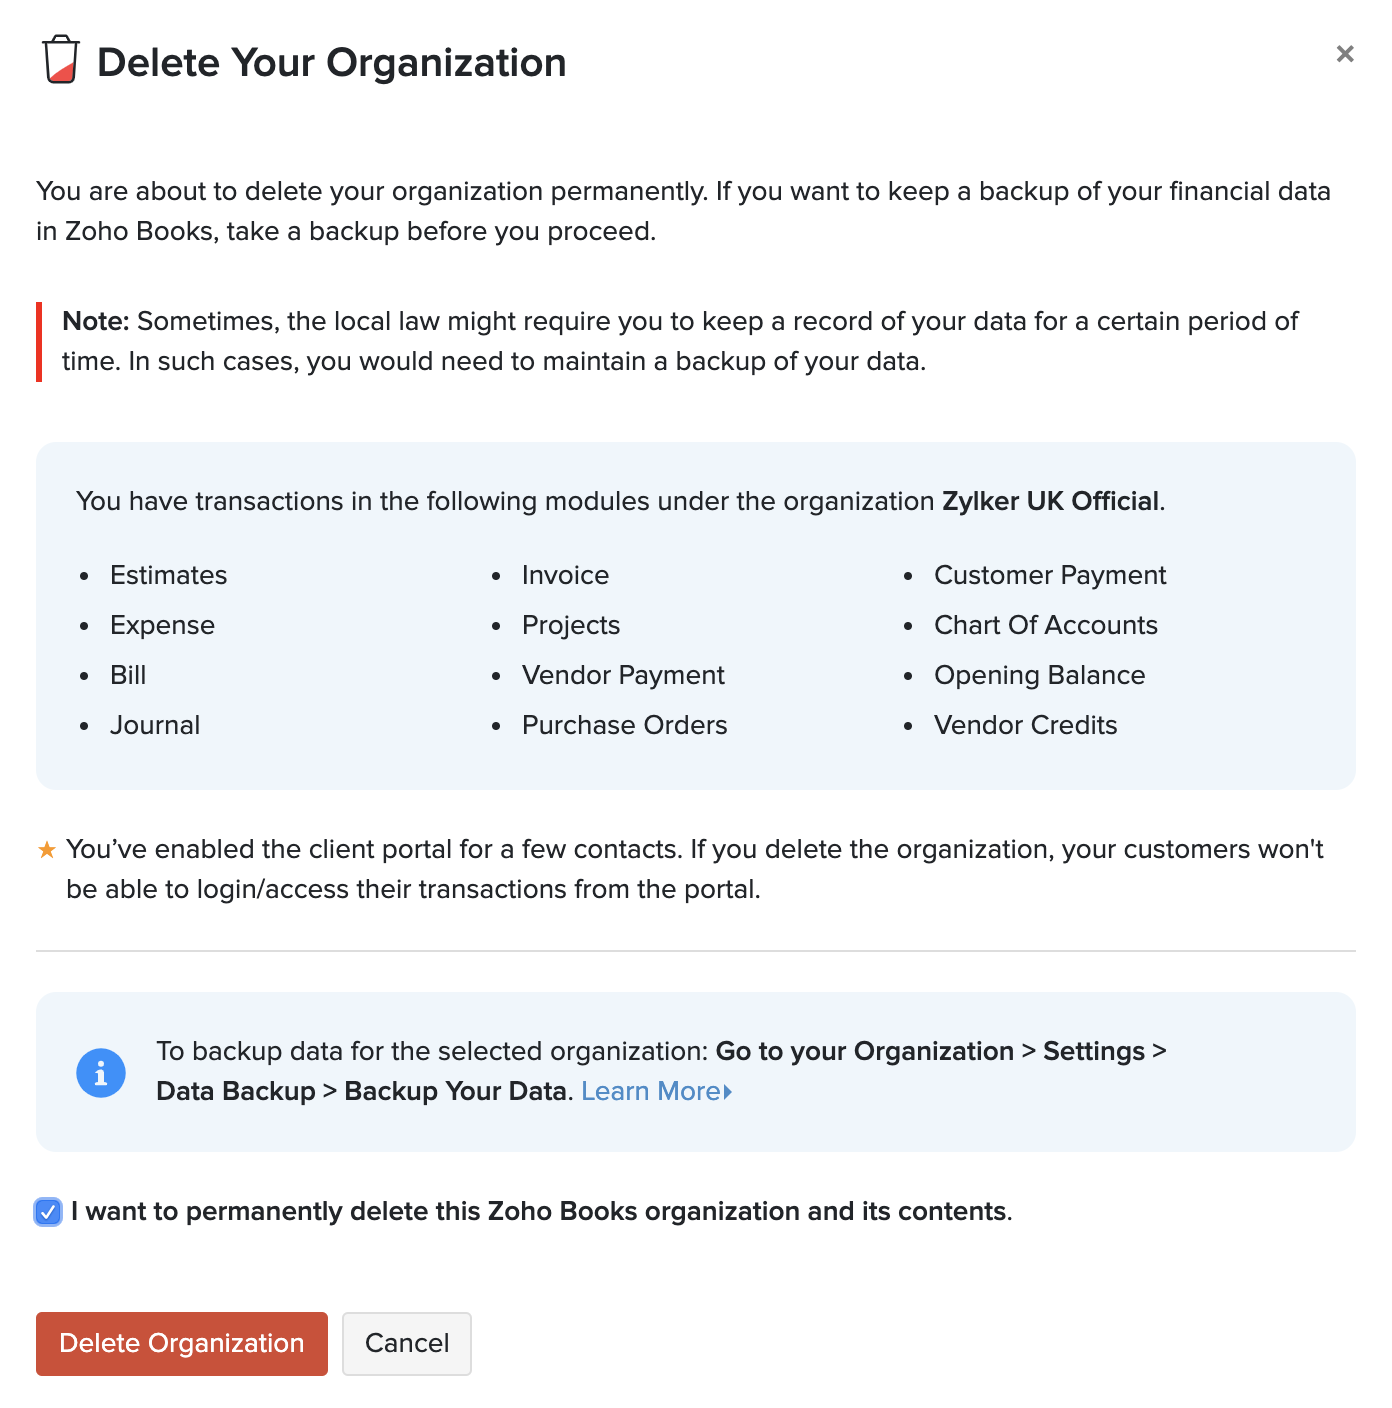
Task: Tick the permanently delete confirmation checkbox
Action: (48, 1212)
